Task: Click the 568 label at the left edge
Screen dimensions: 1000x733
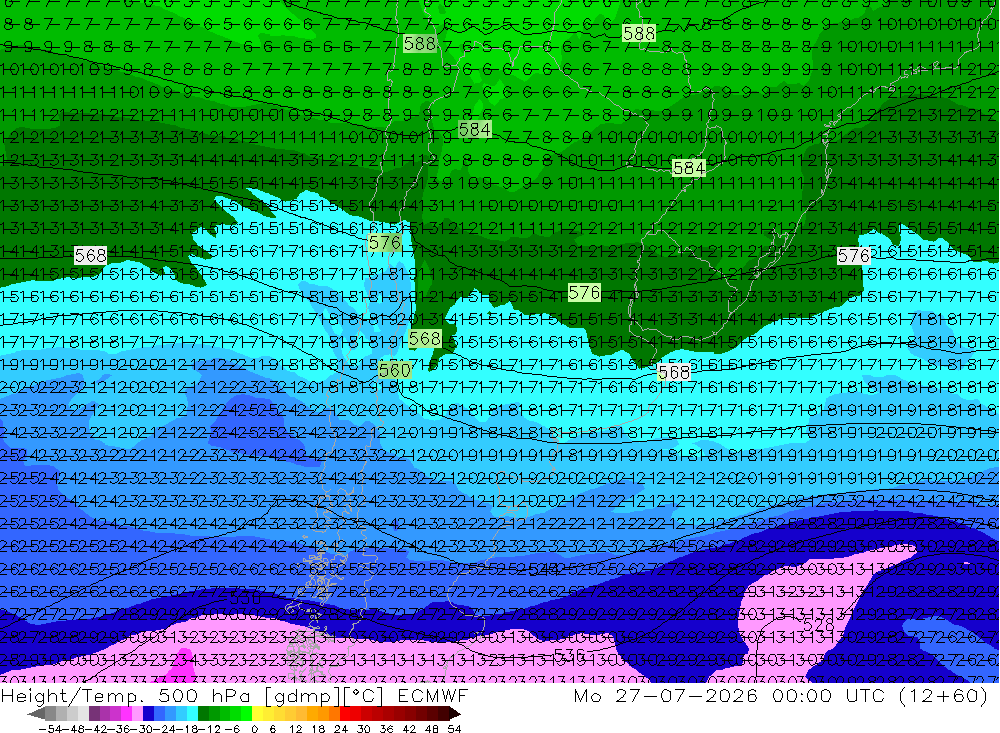Action: tap(91, 256)
